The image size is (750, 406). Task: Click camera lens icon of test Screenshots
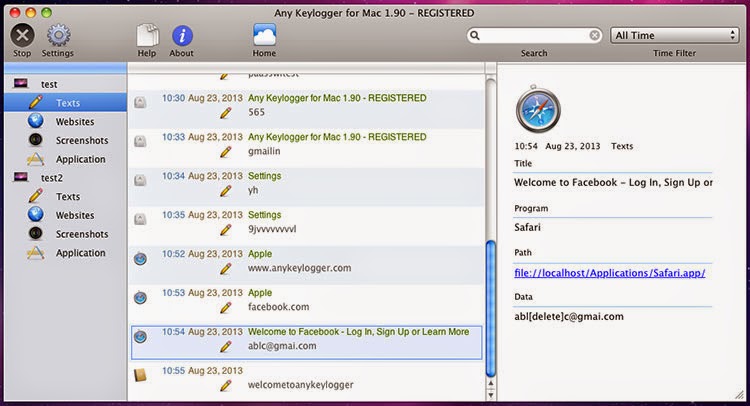coord(35,140)
